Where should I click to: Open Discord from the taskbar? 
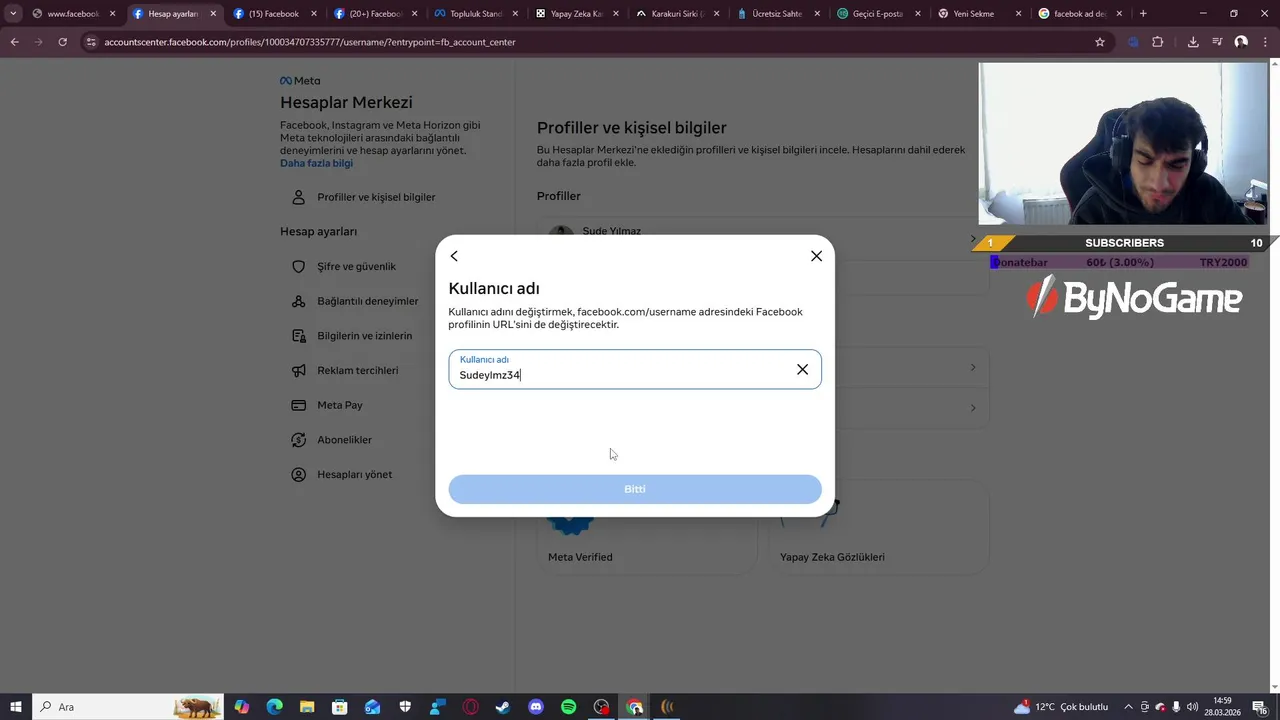(x=535, y=707)
